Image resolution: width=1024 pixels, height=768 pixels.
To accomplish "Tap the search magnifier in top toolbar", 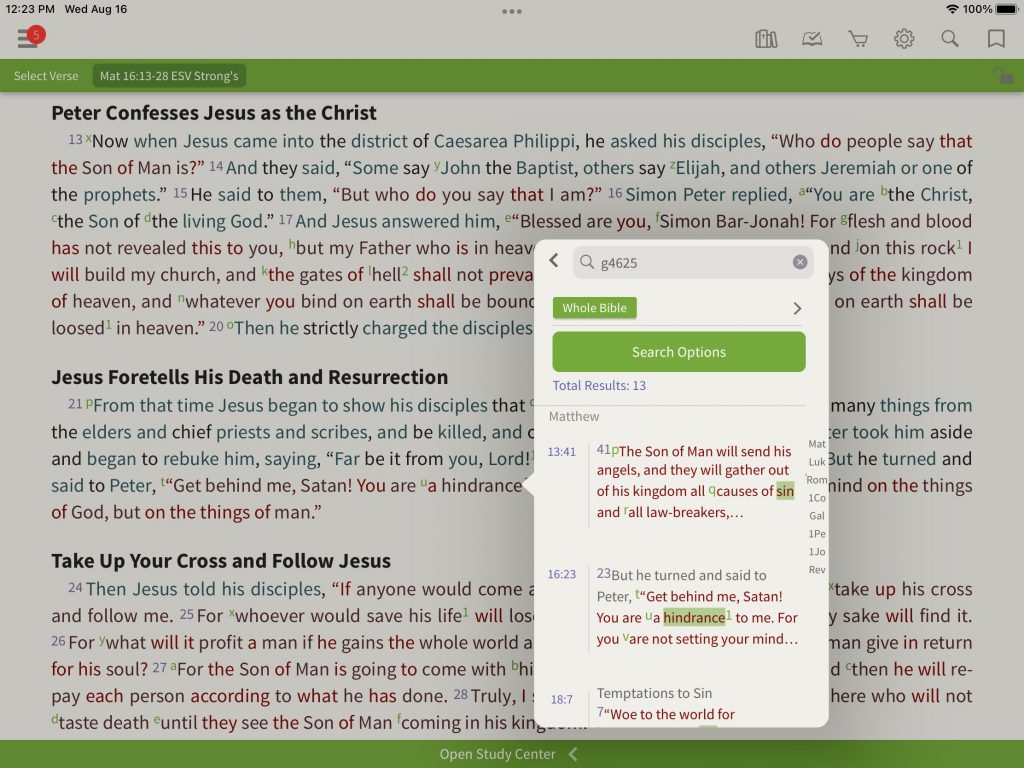I will tap(950, 39).
